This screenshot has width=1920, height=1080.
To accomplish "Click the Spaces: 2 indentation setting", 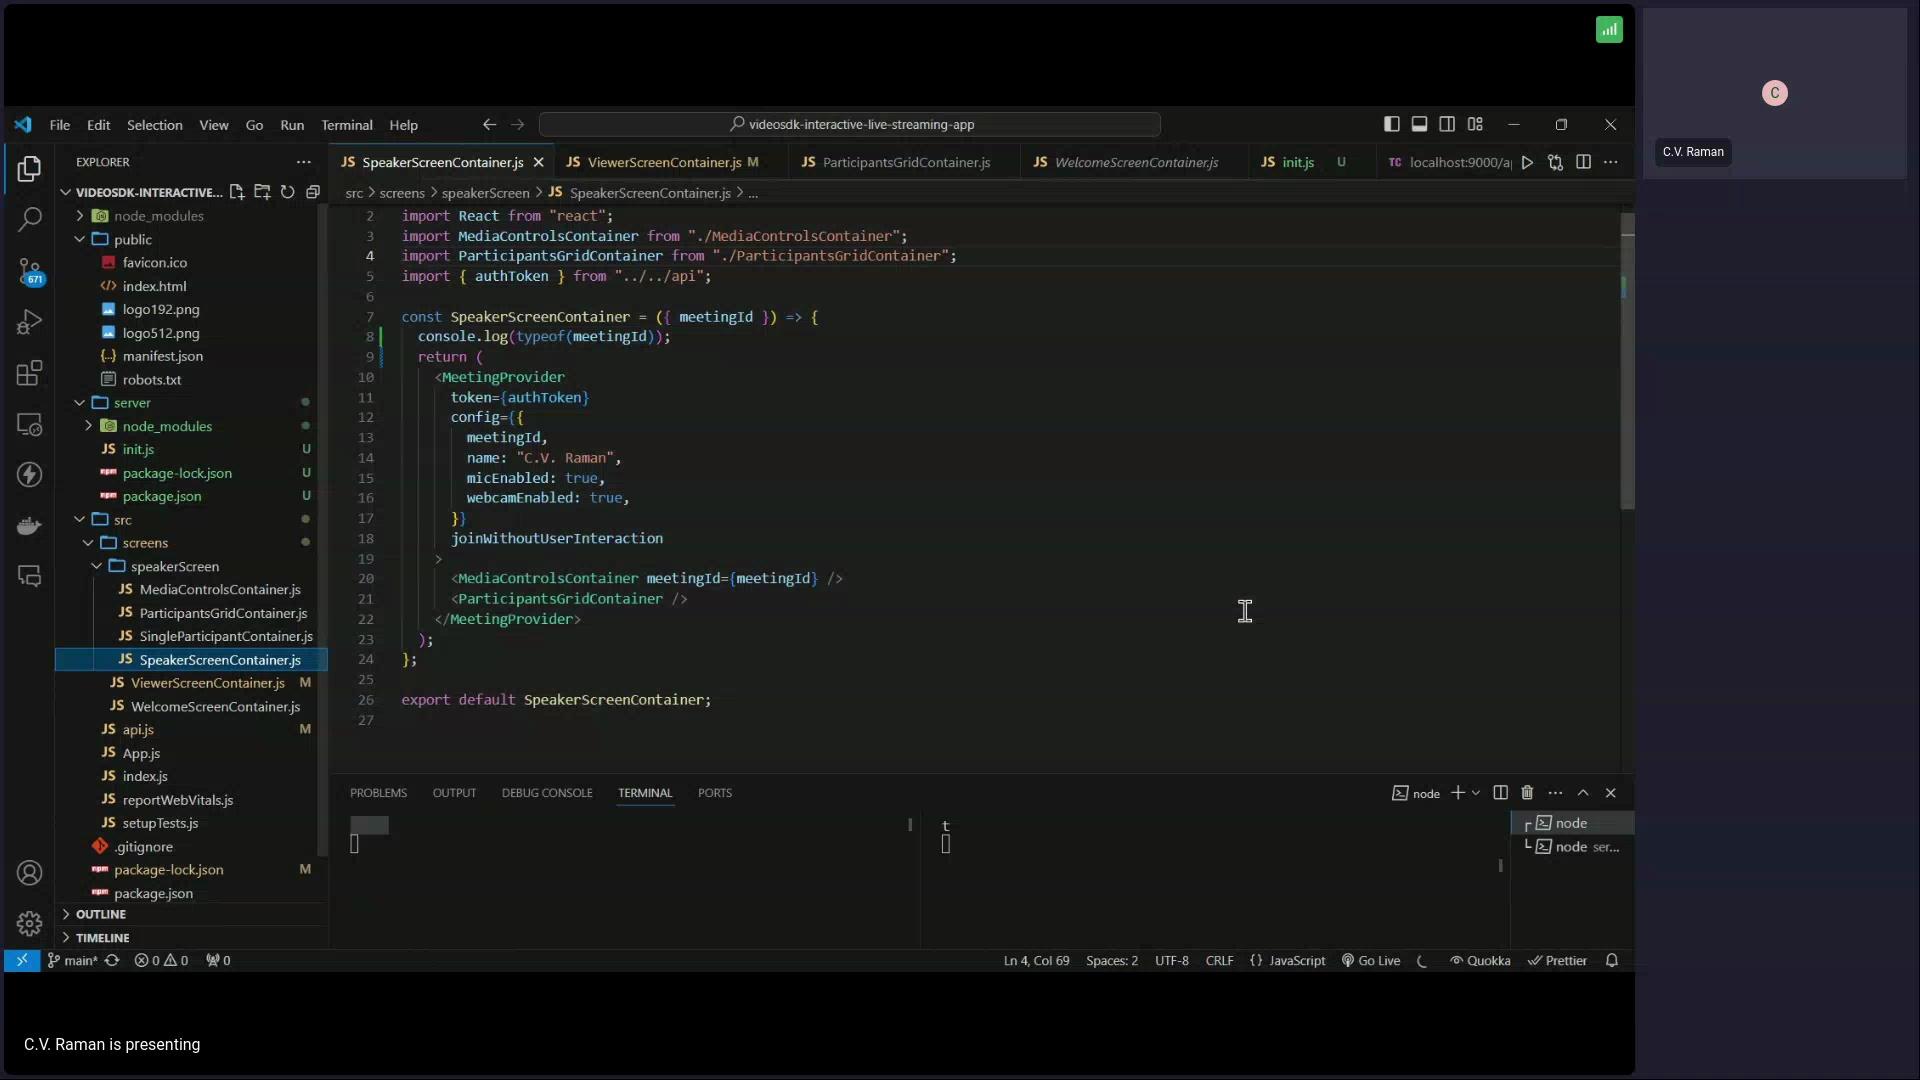I will 1112,961.
